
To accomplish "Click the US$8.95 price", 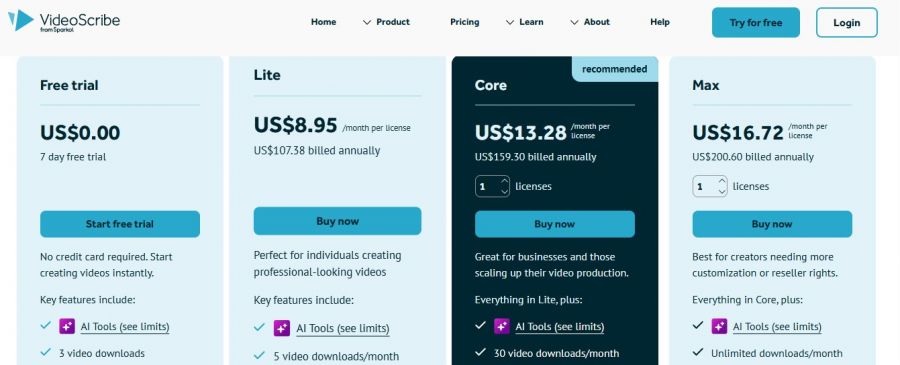I will 296,124.
